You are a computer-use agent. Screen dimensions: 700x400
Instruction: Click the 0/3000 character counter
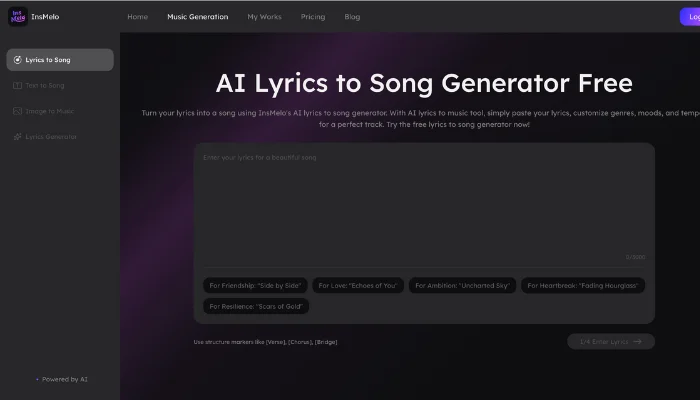point(635,257)
